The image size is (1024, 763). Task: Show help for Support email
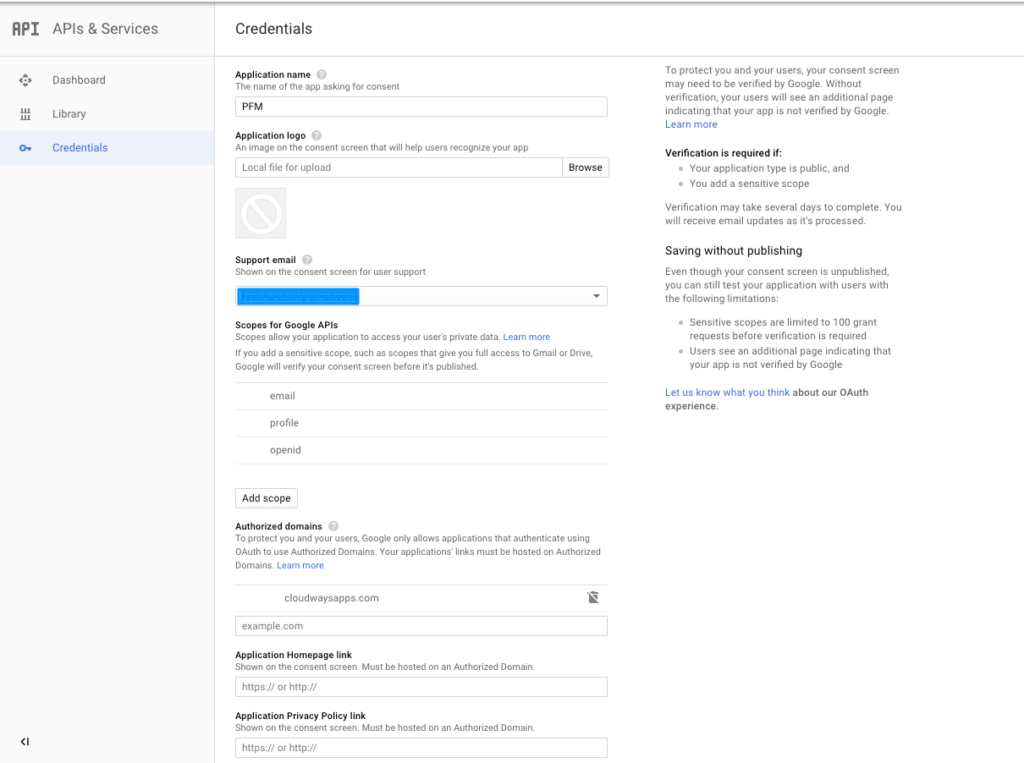pyautogui.click(x=307, y=259)
